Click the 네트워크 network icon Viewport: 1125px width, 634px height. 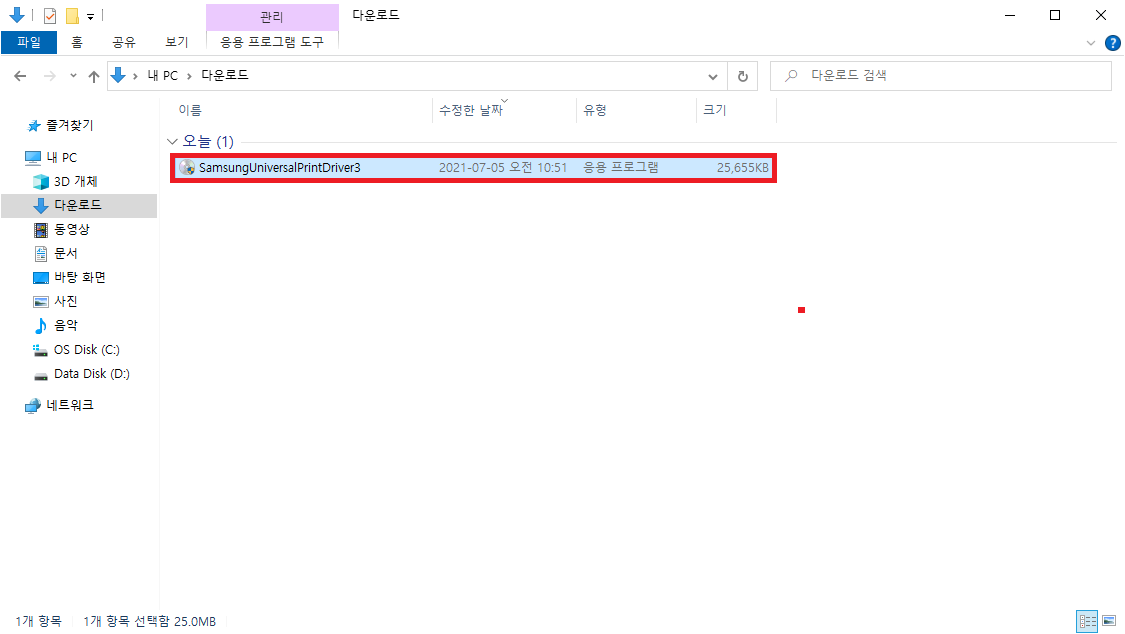tap(33, 406)
